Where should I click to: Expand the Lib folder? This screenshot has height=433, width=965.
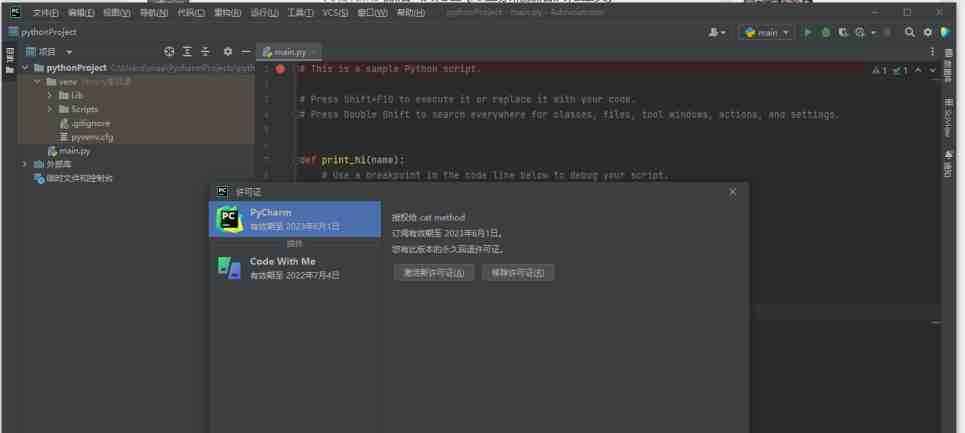(x=50, y=95)
